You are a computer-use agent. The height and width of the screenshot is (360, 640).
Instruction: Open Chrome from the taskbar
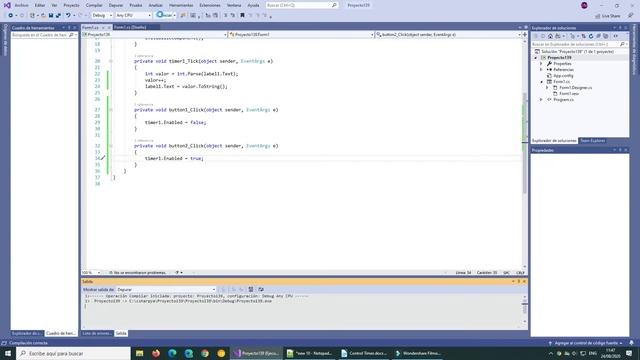(205, 353)
